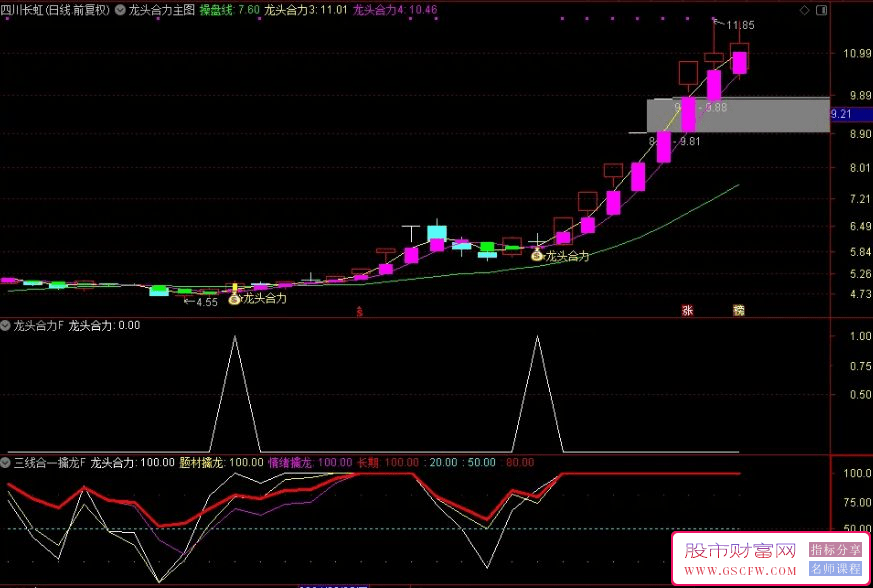Select the 龙头合力3: 11.01 label
Screen dimensions: 873x588
pyautogui.click(x=306, y=9)
